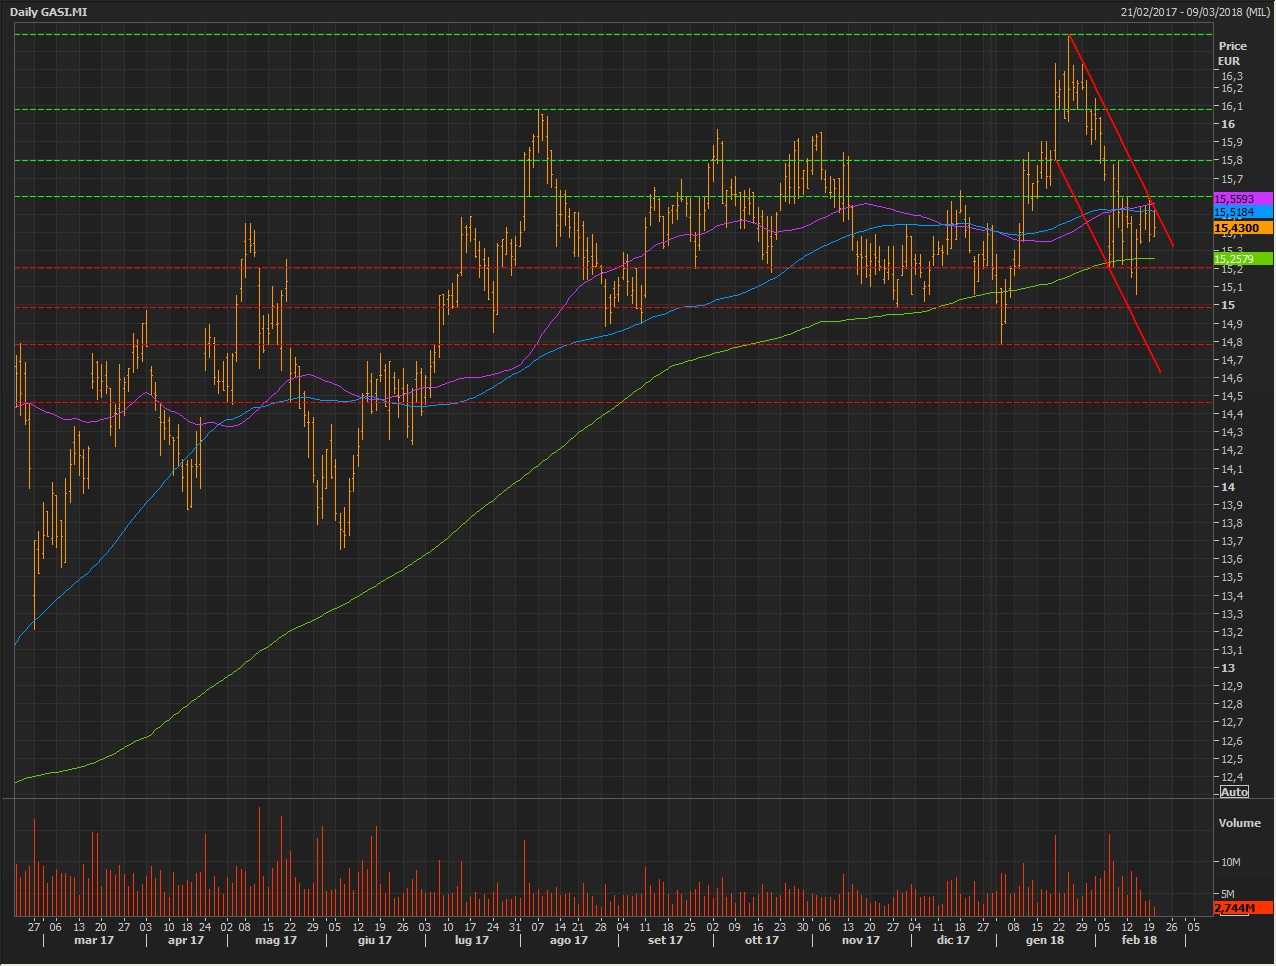Click the orange 15,4300 last price tag
Viewport: 1276px width, 966px height.
pos(1242,228)
